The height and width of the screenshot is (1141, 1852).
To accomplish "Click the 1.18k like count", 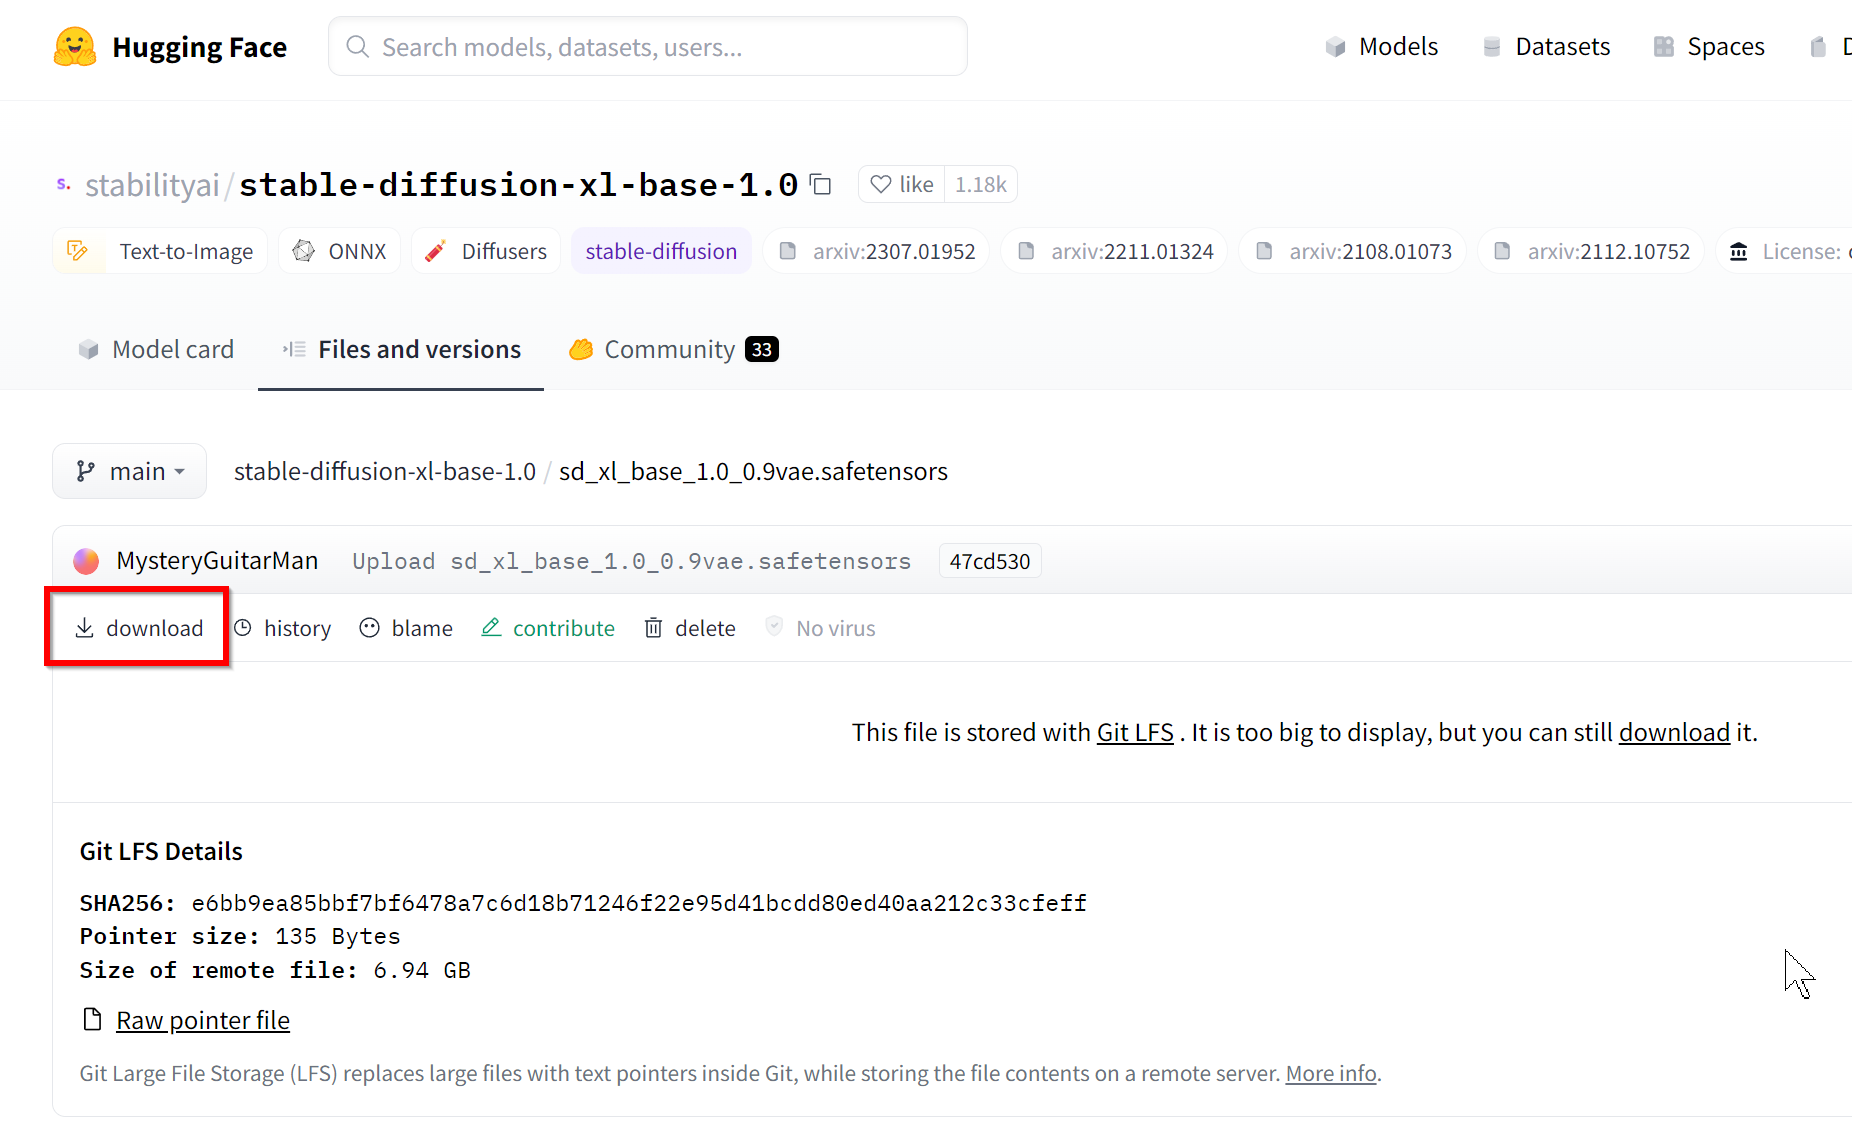I will [980, 185].
